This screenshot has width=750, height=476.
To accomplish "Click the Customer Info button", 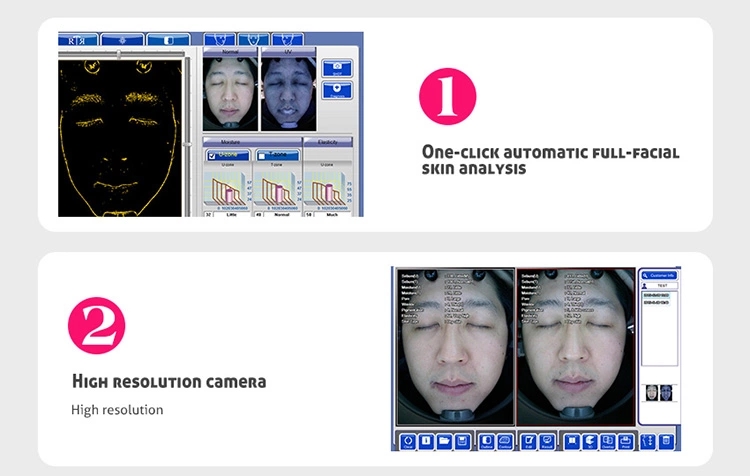I will (658, 274).
